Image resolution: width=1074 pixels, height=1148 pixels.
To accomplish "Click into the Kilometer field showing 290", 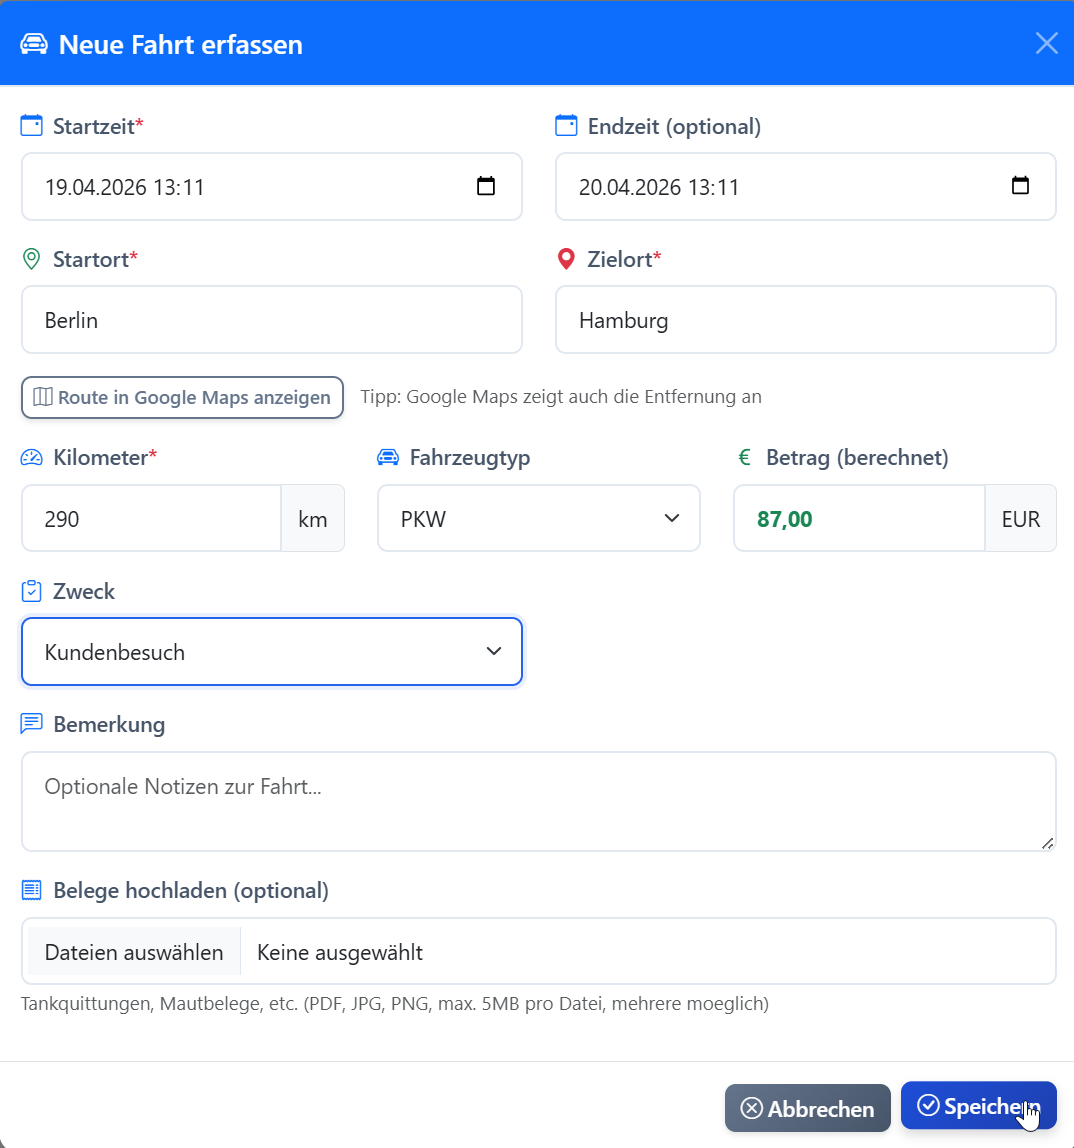I will click(x=151, y=518).
